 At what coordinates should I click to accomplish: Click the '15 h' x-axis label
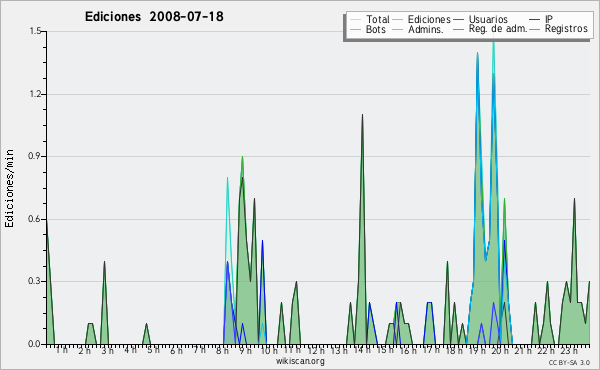pyautogui.click(x=385, y=350)
